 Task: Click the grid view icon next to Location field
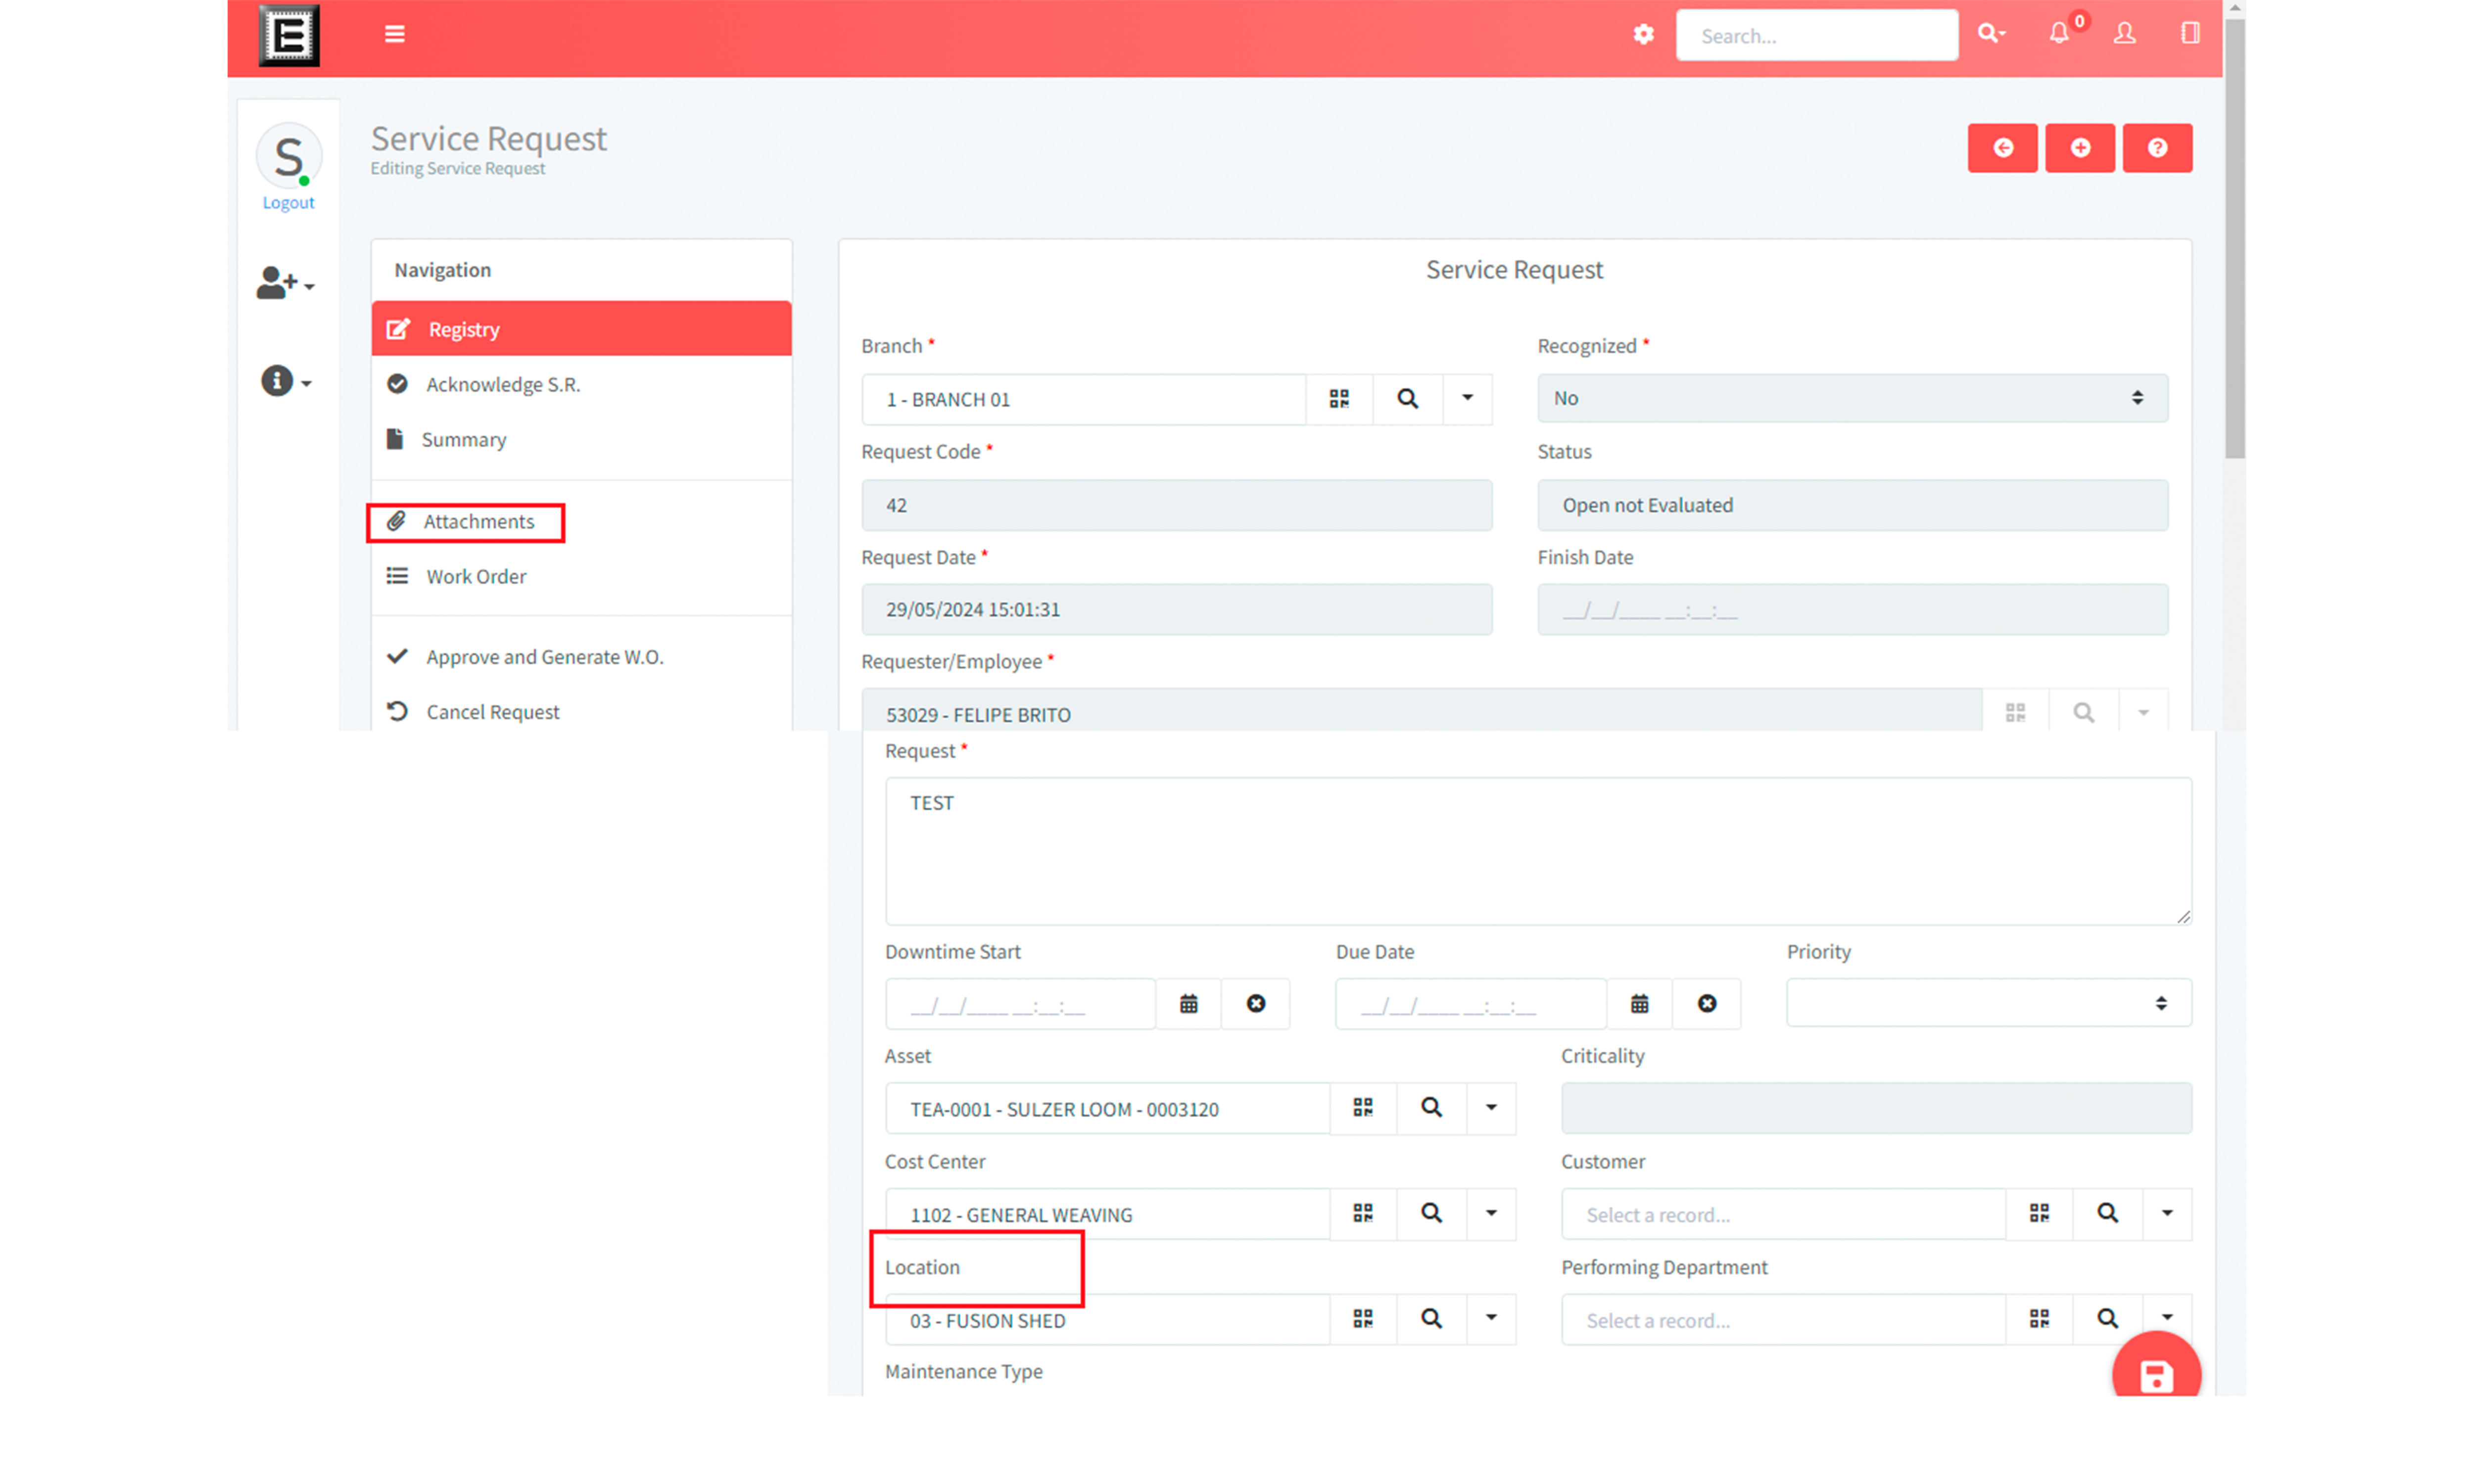(x=1363, y=1320)
